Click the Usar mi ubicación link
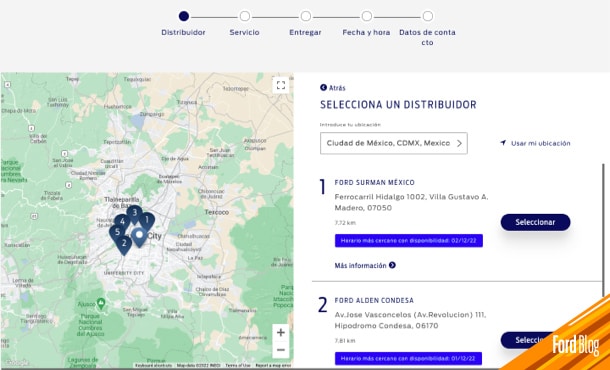The height and width of the screenshot is (370, 610). [535, 143]
